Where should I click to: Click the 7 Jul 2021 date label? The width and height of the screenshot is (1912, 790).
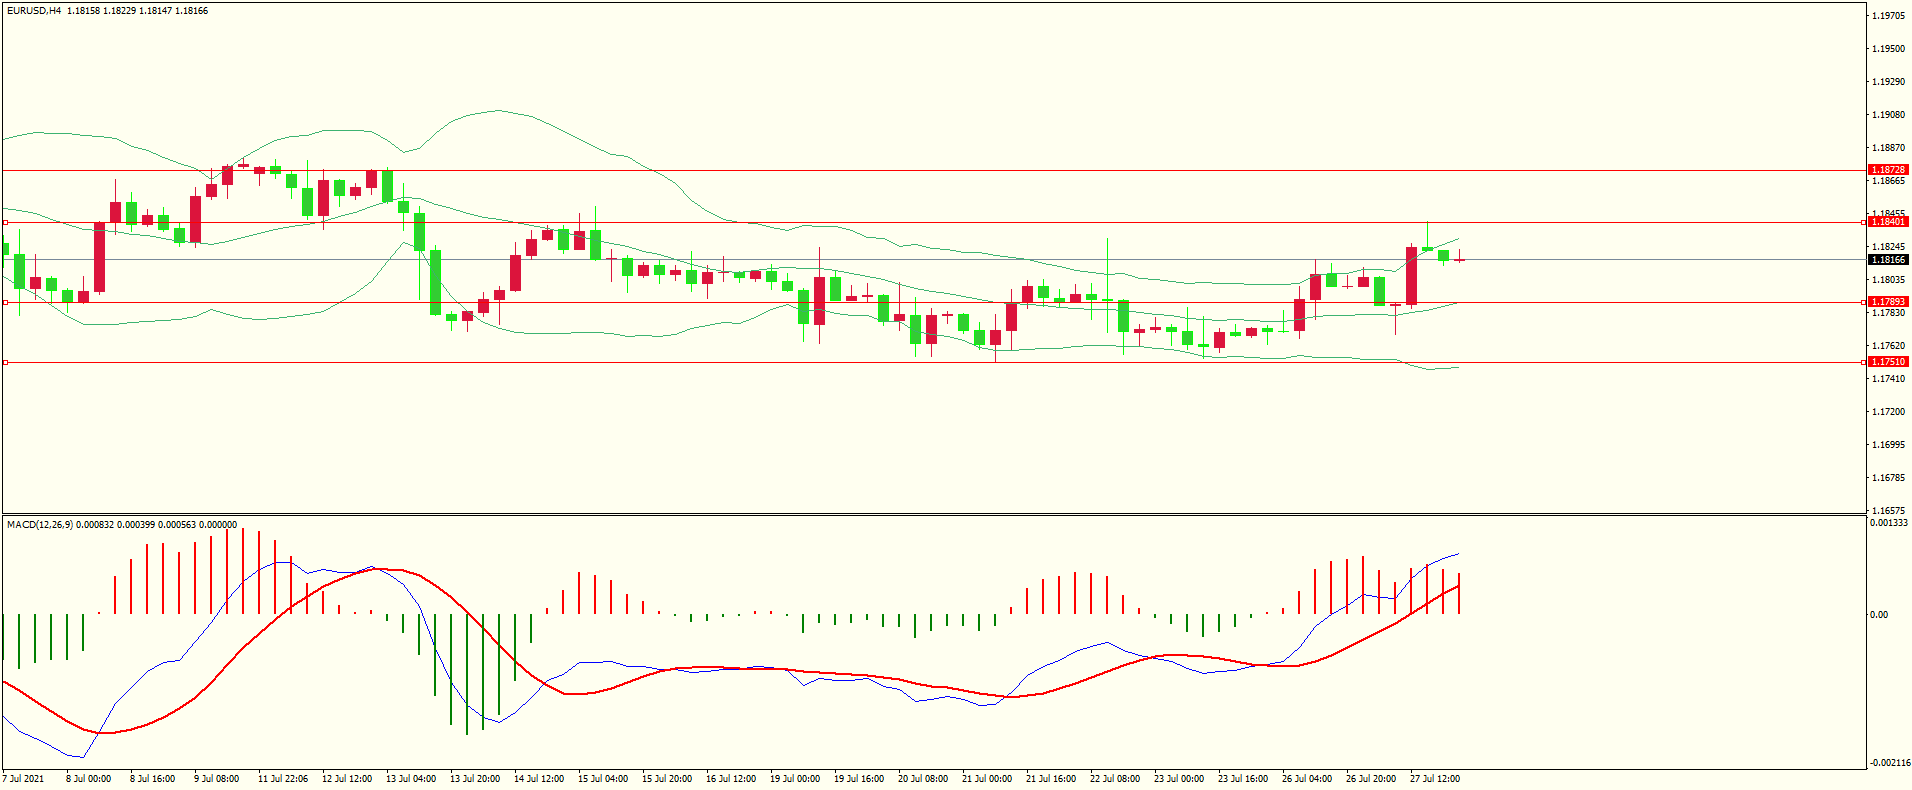pos(24,778)
